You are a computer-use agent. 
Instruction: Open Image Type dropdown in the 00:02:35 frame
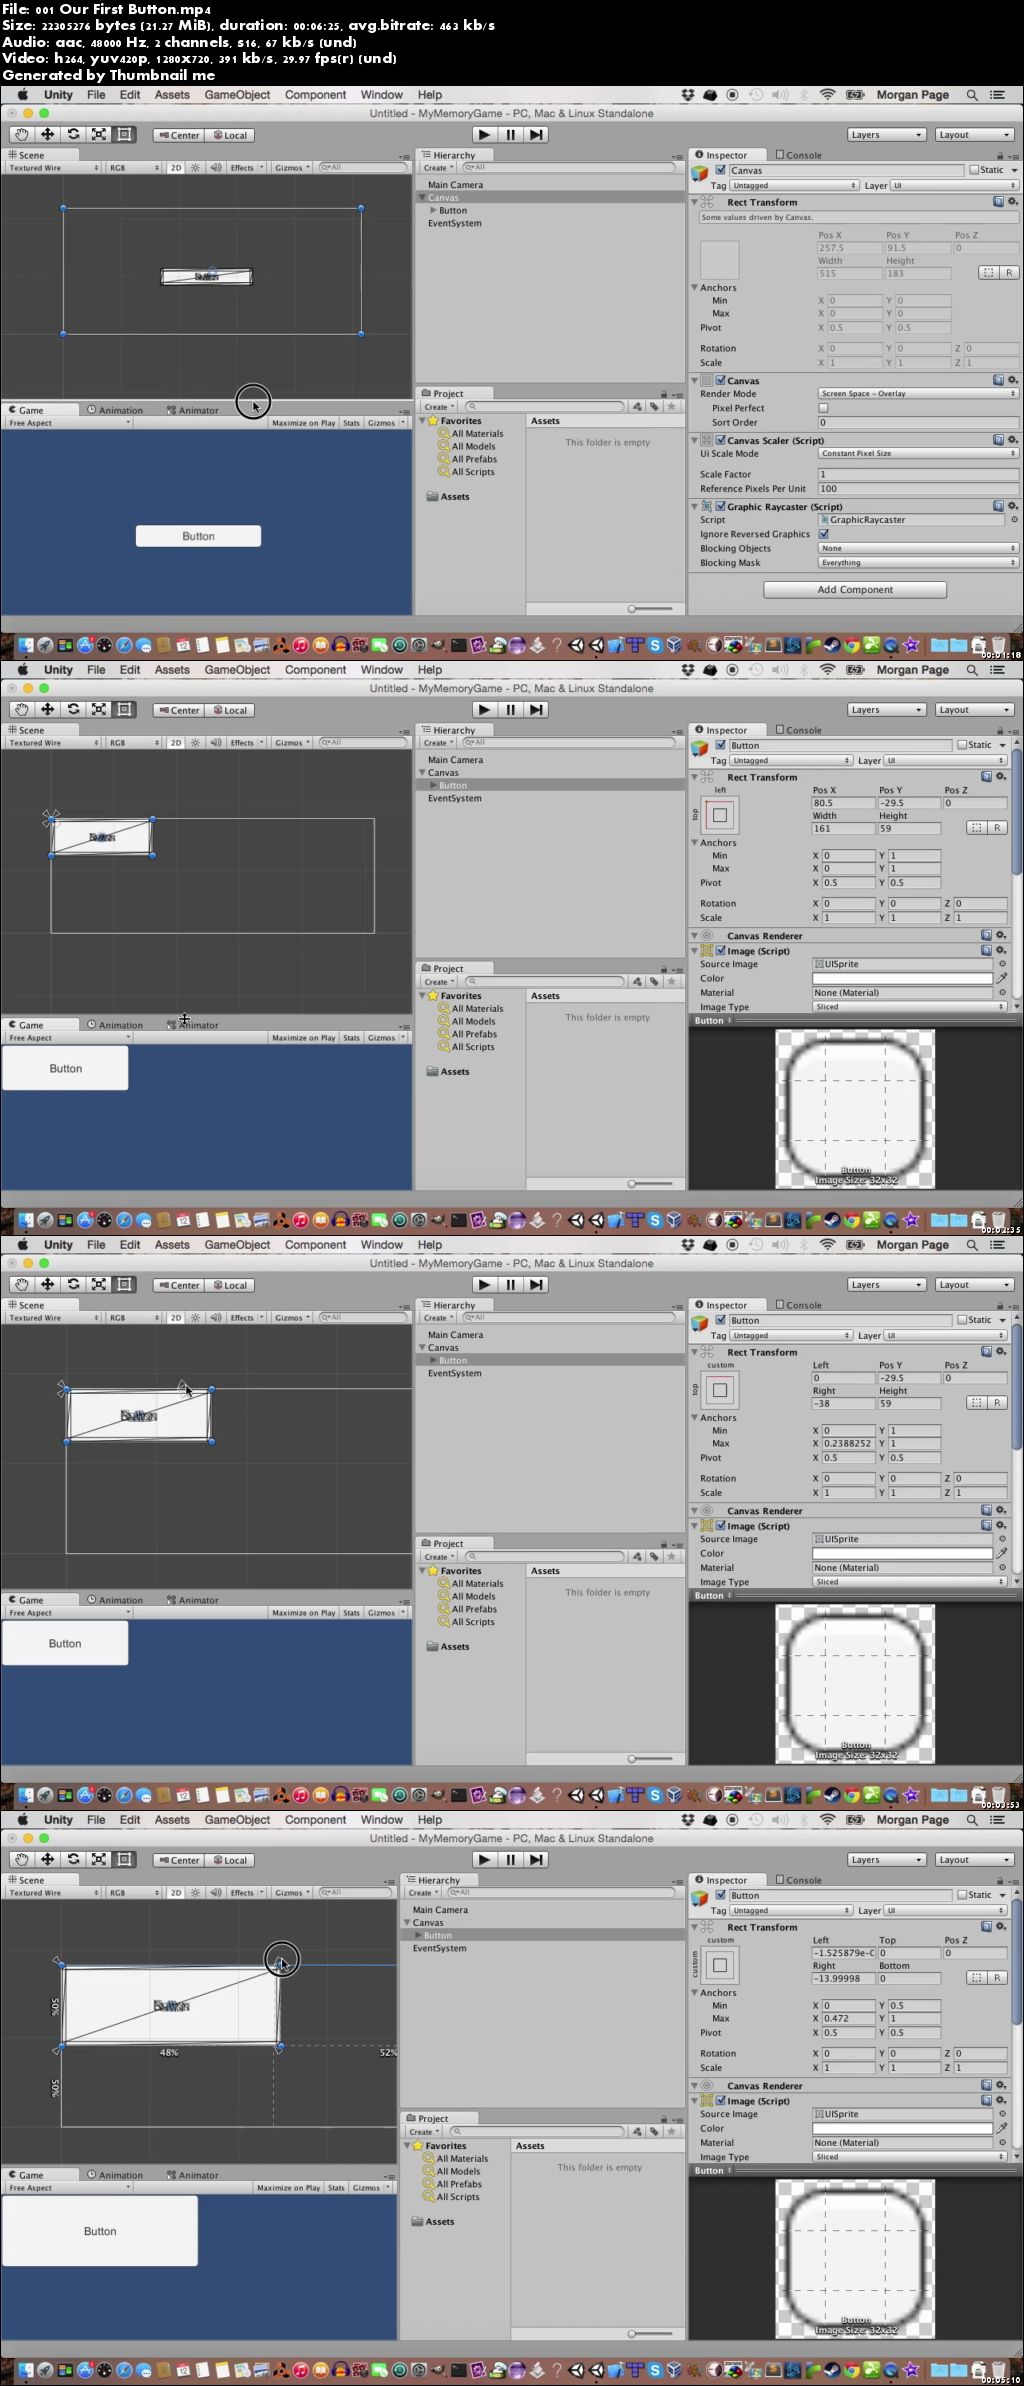[x=909, y=1007]
